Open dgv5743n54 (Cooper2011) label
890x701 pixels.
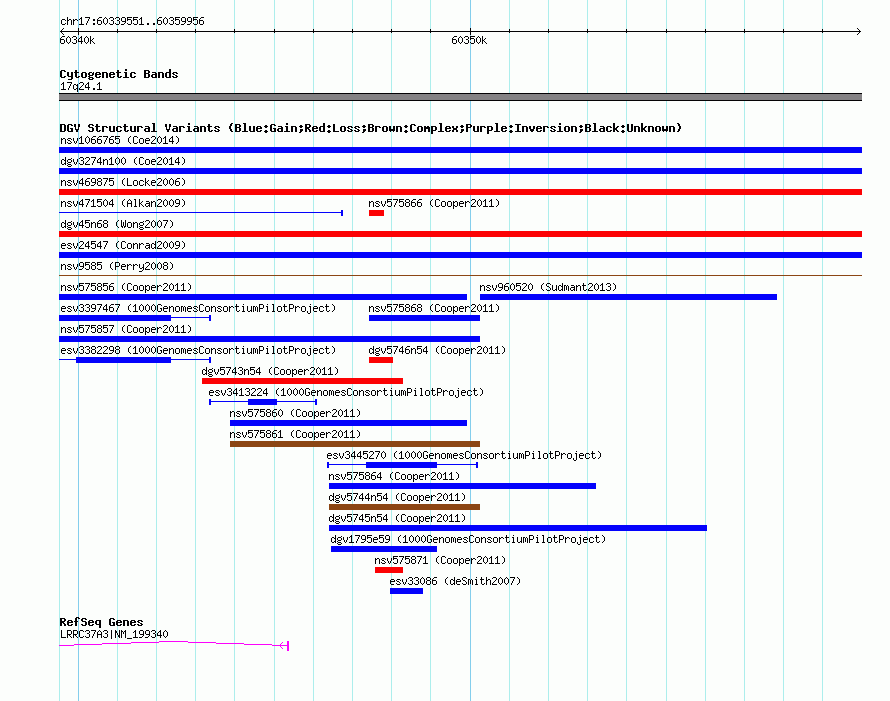(x=270, y=371)
